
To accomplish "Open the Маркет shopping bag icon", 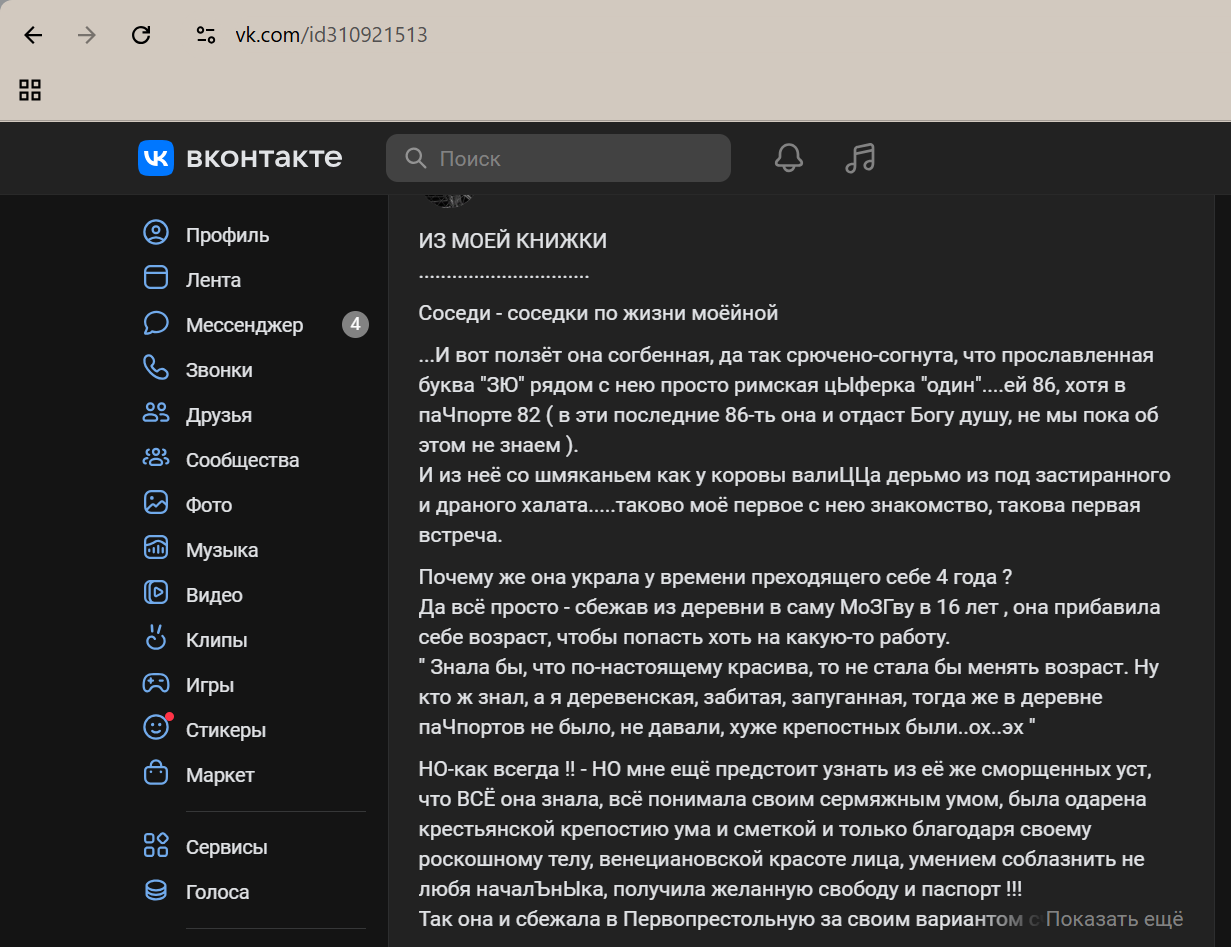I will tap(156, 774).
